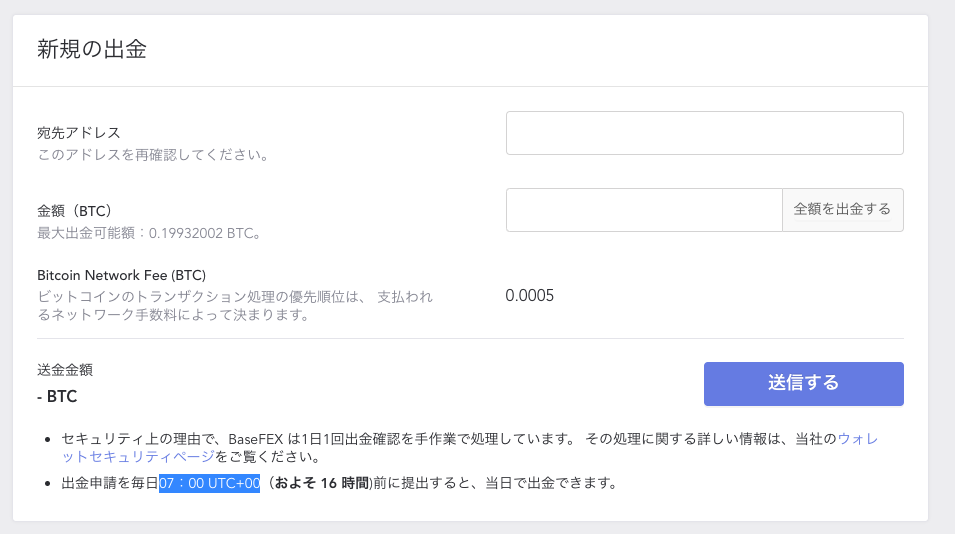Click the 宛先アドレス label text
Viewport: 955px width, 534px height.
(79, 133)
